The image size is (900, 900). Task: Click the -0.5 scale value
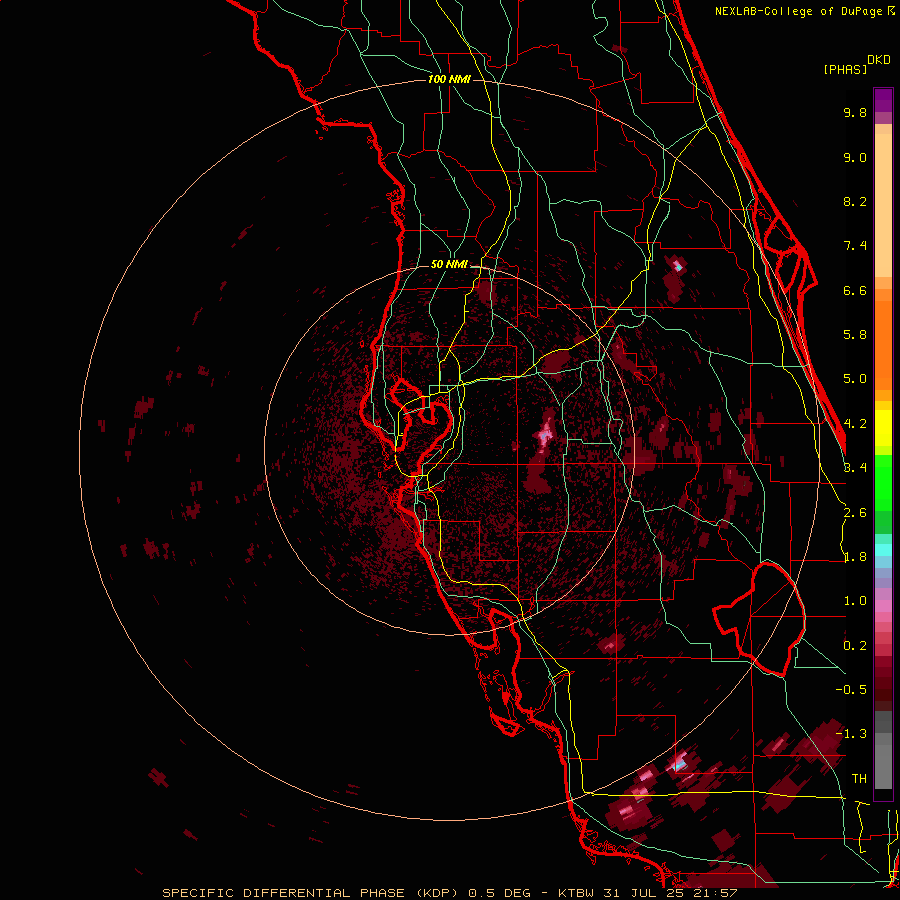[x=851, y=690]
